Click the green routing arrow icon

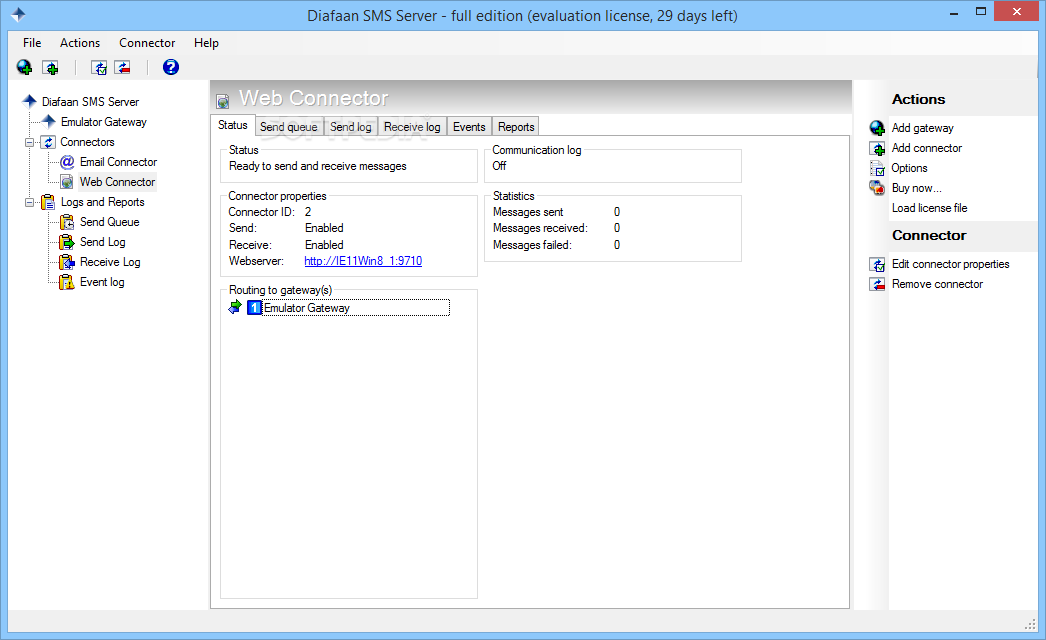point(235,307)
